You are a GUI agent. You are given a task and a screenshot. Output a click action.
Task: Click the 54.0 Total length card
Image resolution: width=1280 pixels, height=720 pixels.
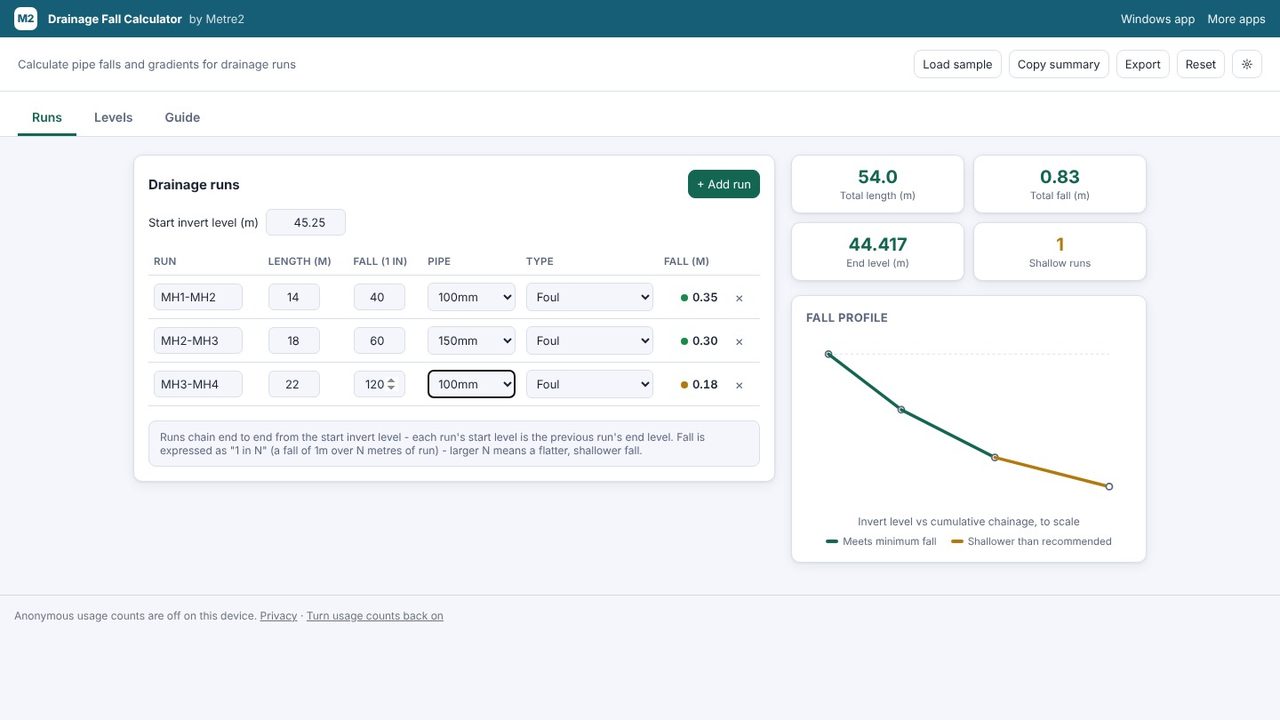878,184
